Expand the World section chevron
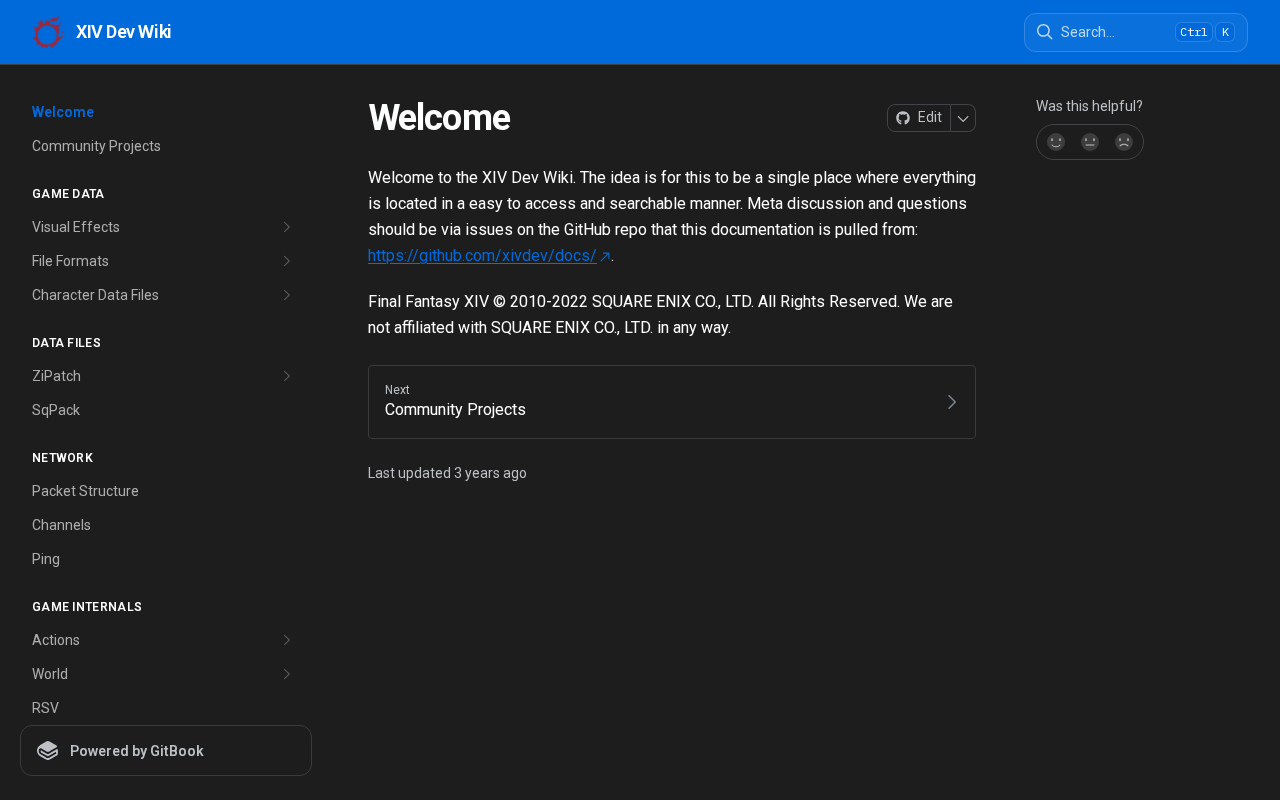Viewport: 1280px width, 800px height. (286, 674)
